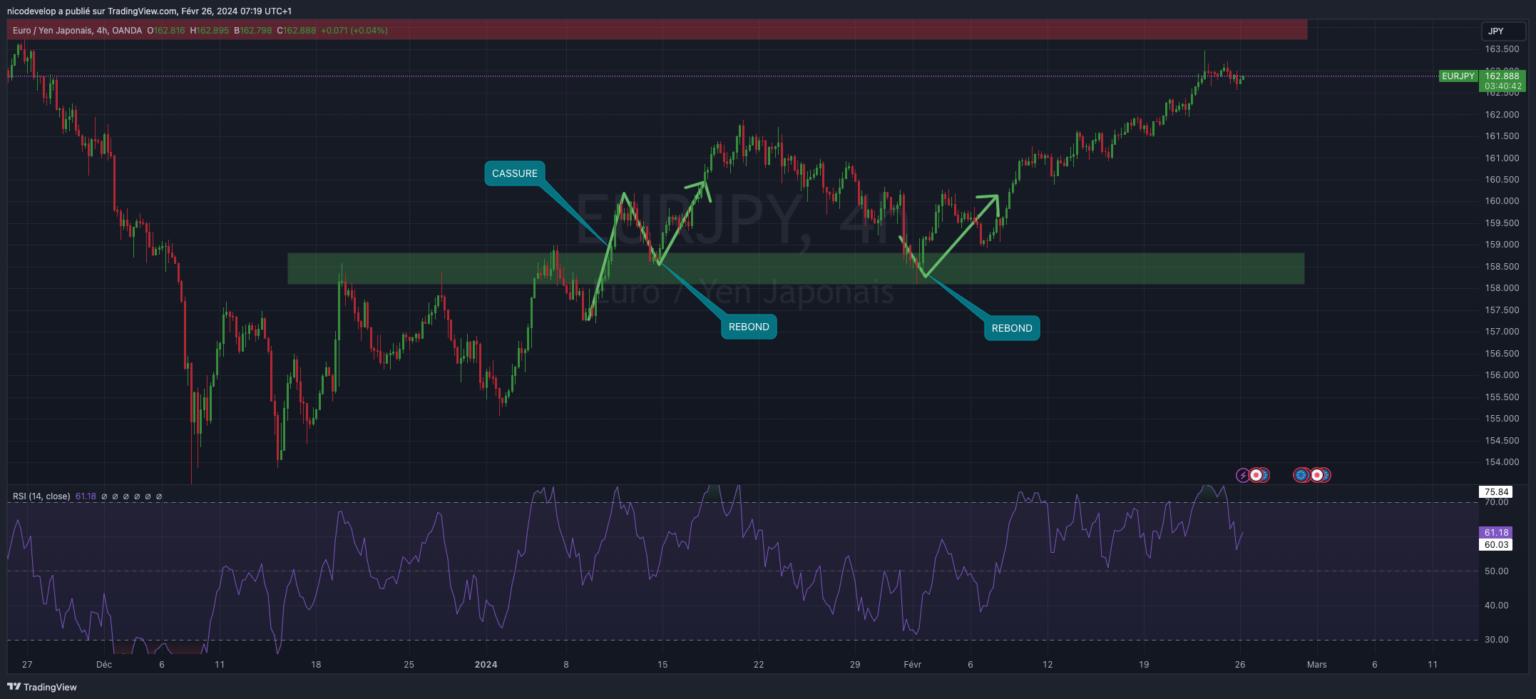Open the nicodevelop TradingView.com header link
The image size is (1536, 699).
coord(140,10)
